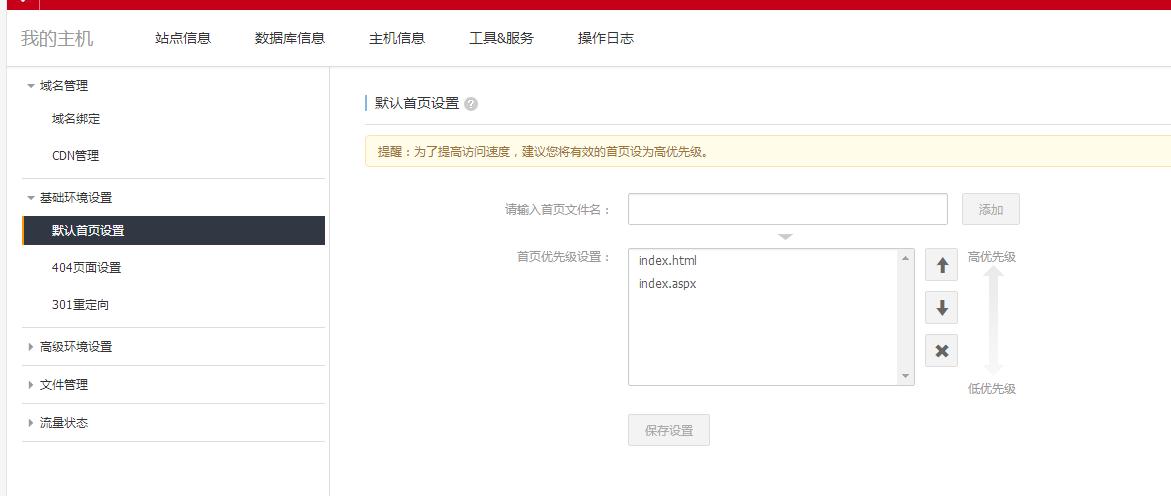Open CDN管理 in the sidebar
The width and height of the screenshot is (1171, 496).
coord(75,156)
